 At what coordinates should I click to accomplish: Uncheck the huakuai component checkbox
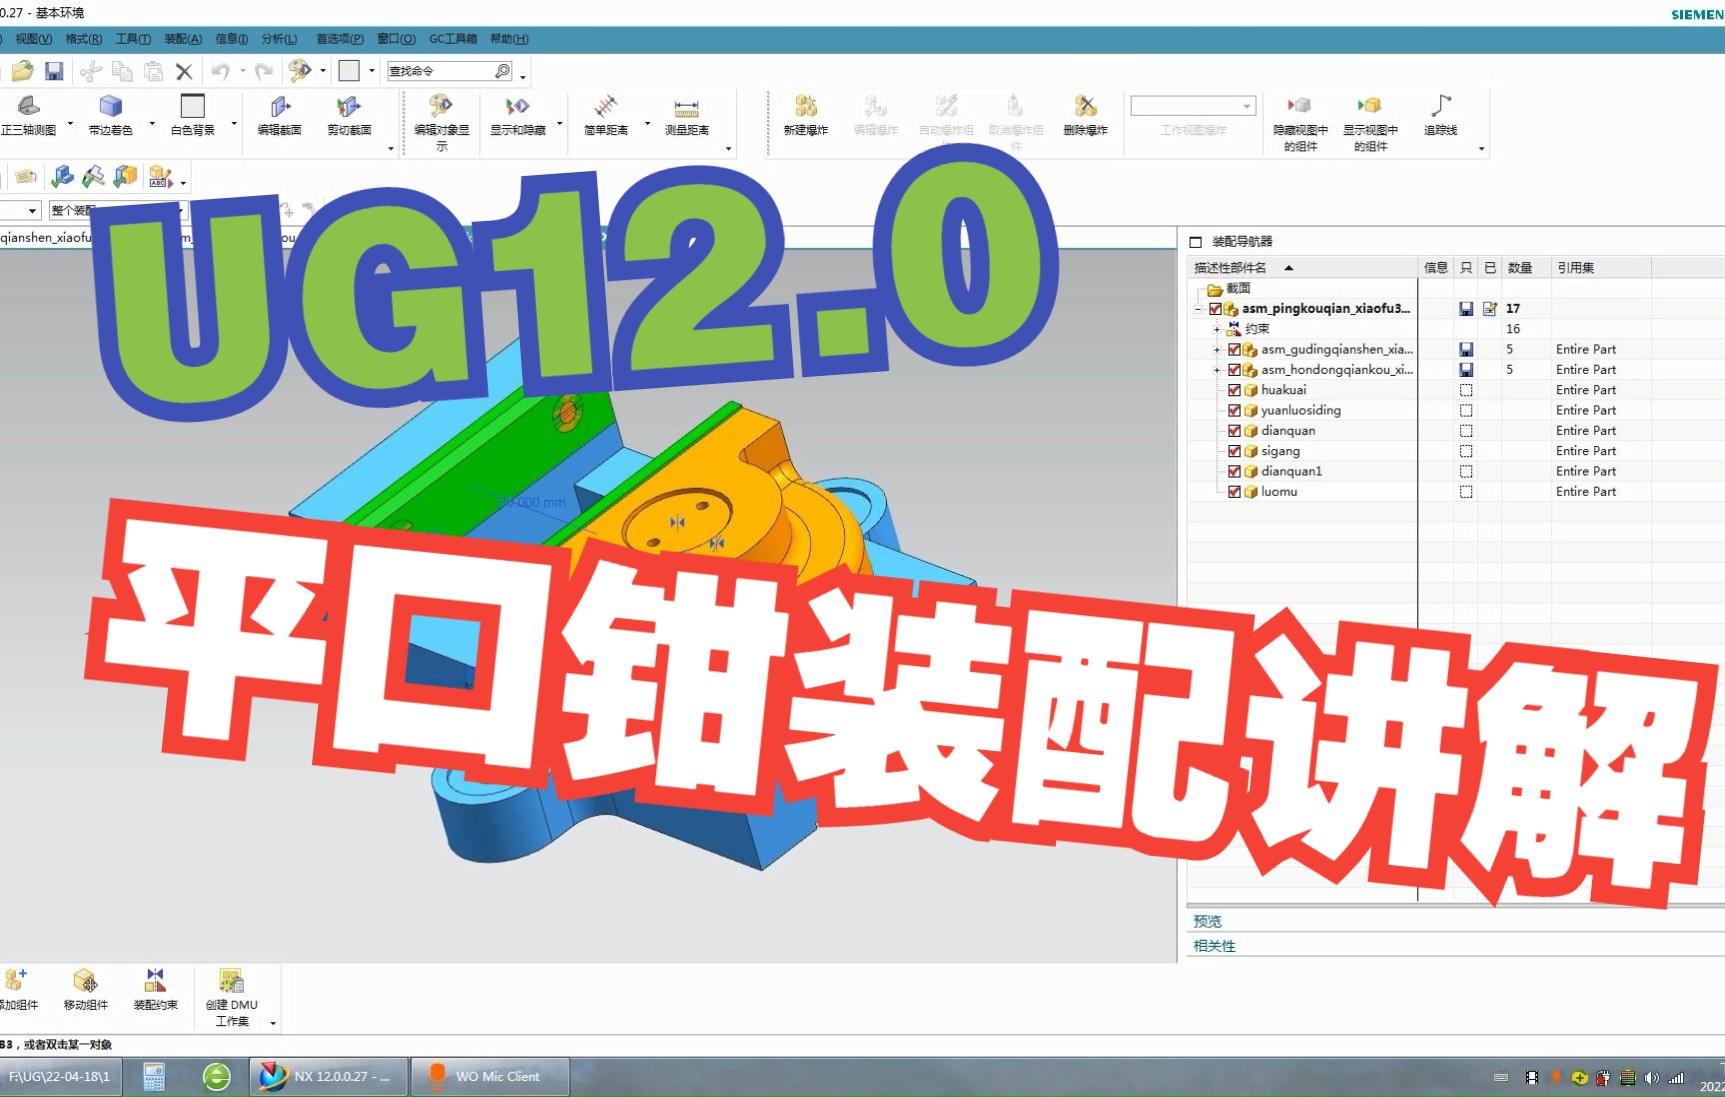tap(1234, 390)
